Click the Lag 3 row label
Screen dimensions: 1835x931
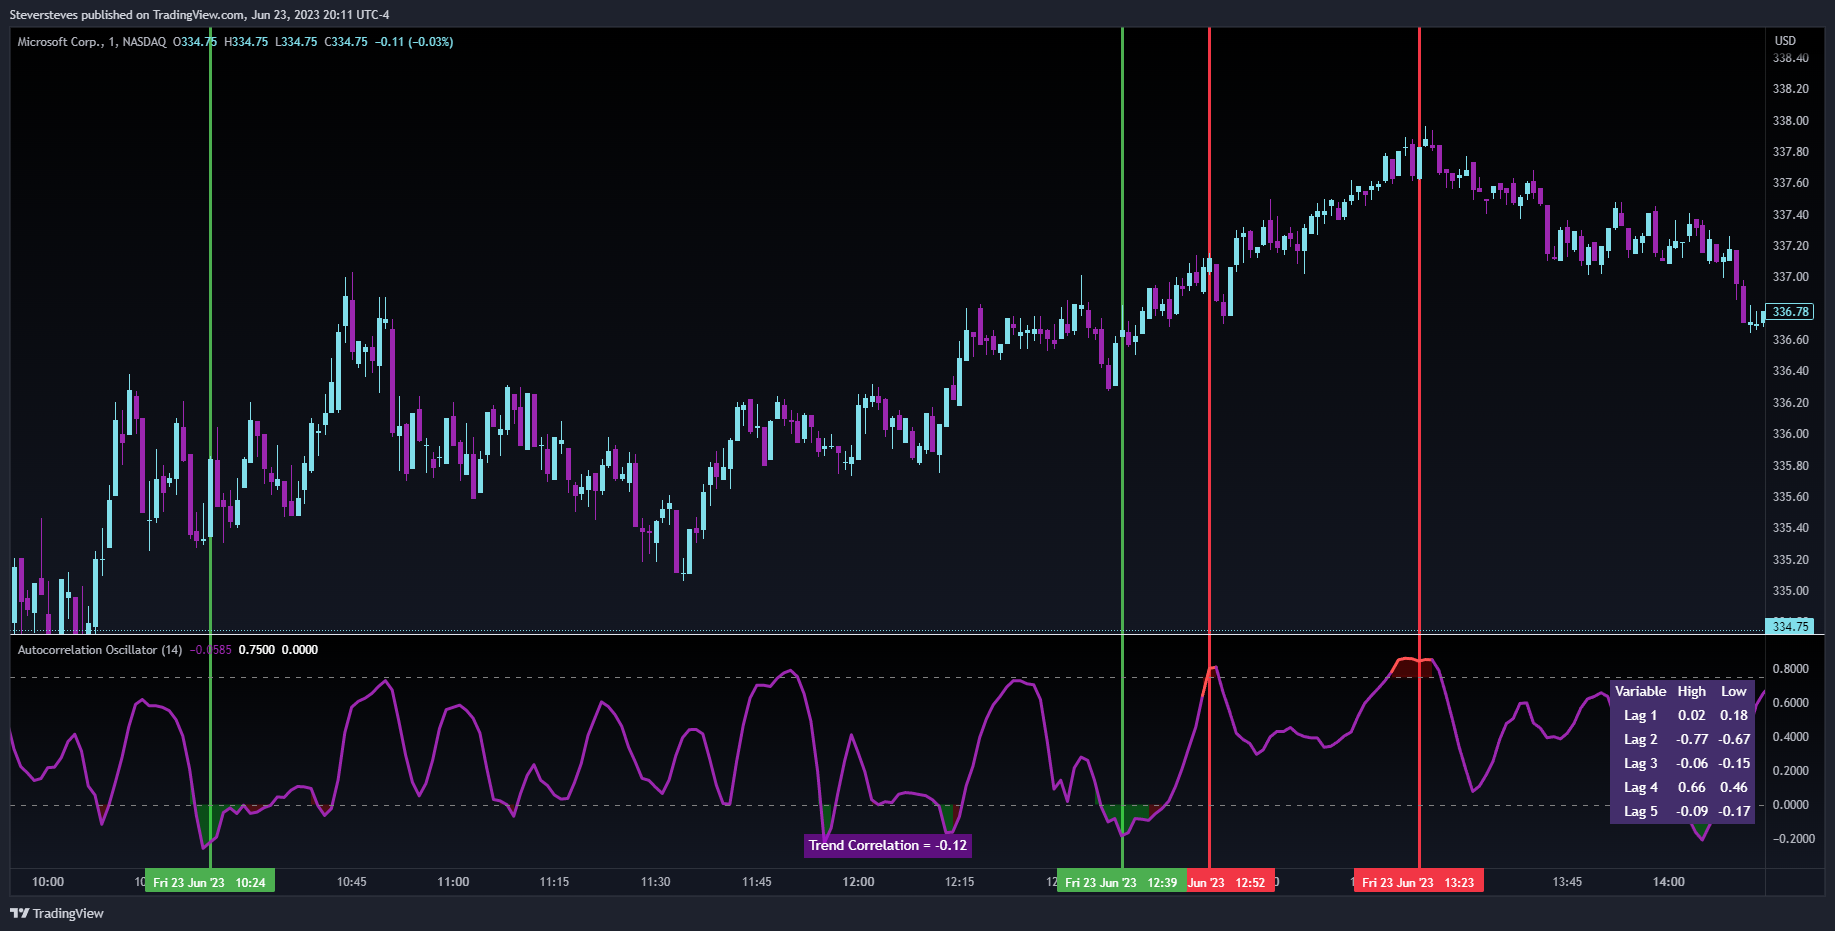1640,763
